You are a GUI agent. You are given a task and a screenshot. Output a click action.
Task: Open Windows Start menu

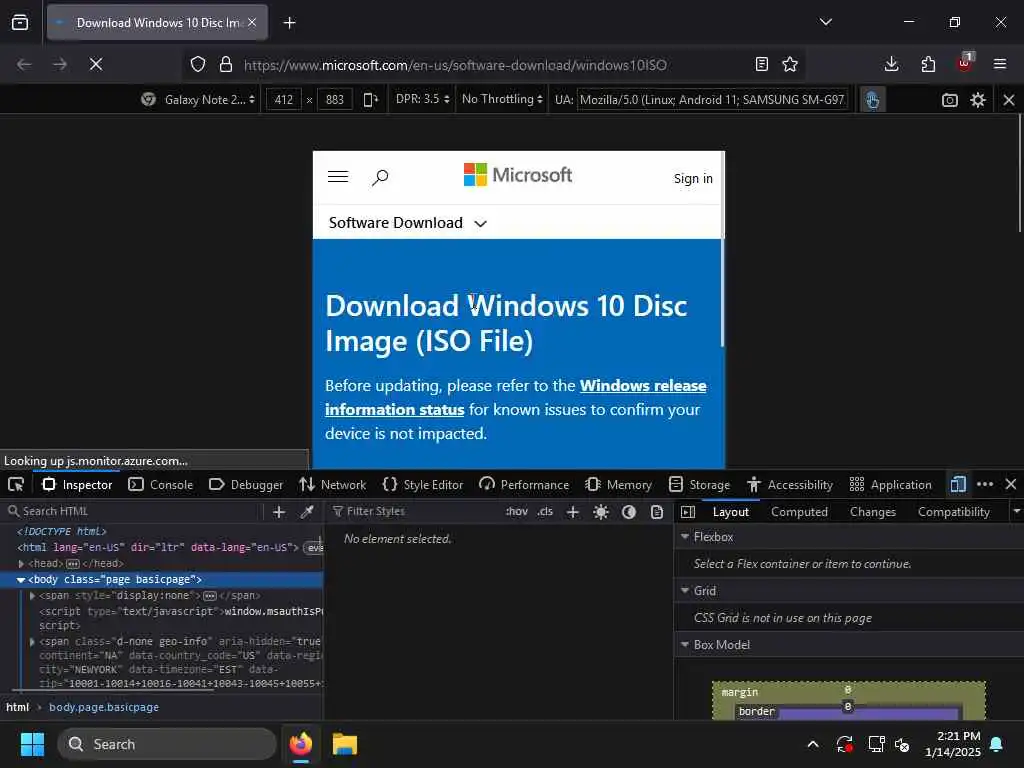point(32,744)
